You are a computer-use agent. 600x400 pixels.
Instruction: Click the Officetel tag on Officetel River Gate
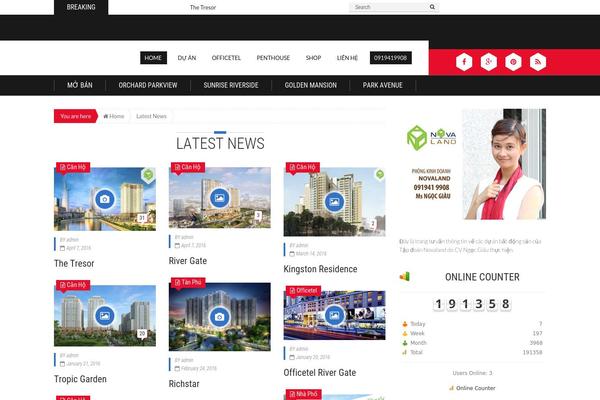[x=303, y=291]
